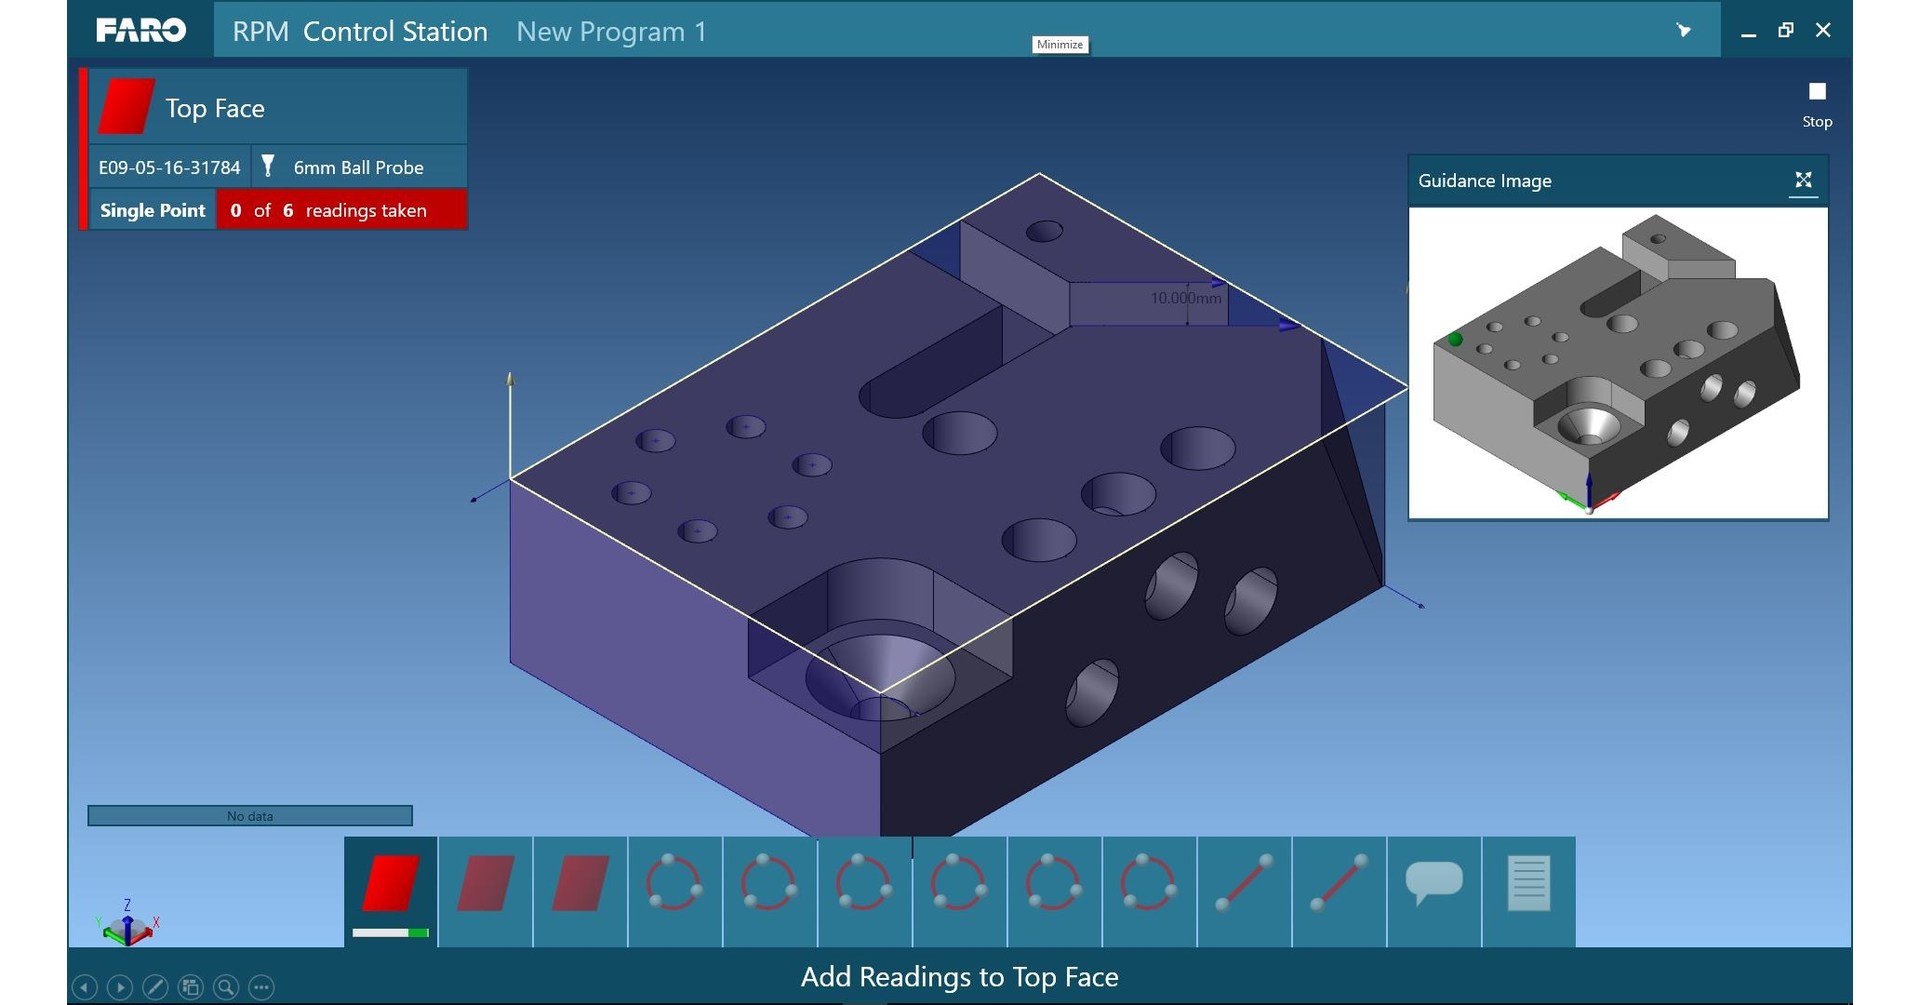
Task: Expand the Guidance Image to fullscreen
Action: [x=1803, y=180]
